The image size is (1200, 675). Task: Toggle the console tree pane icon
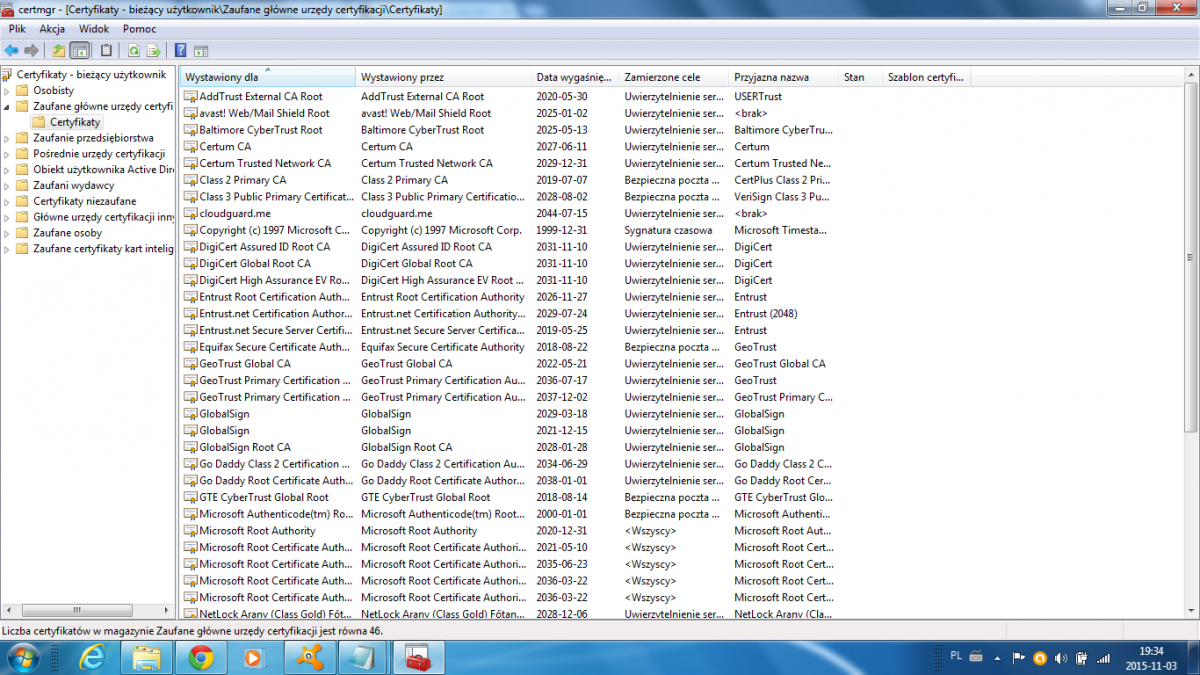click(80, 50)
